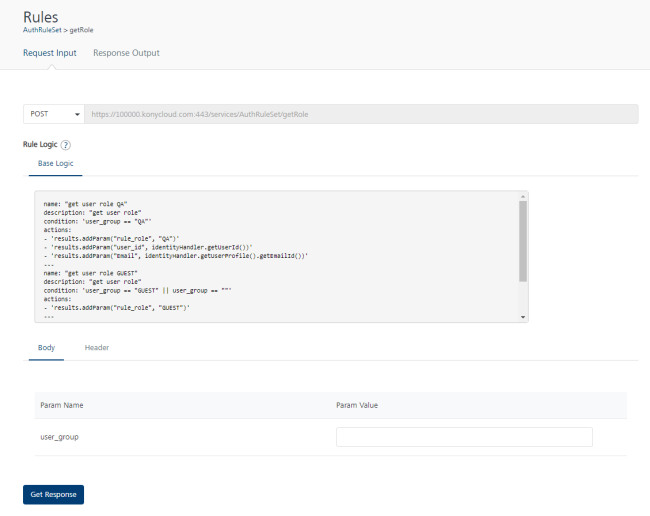Viewport: 650px width, 516px height.
Task: Click the rule logic scroll down arrow
Action: [523, 317]
